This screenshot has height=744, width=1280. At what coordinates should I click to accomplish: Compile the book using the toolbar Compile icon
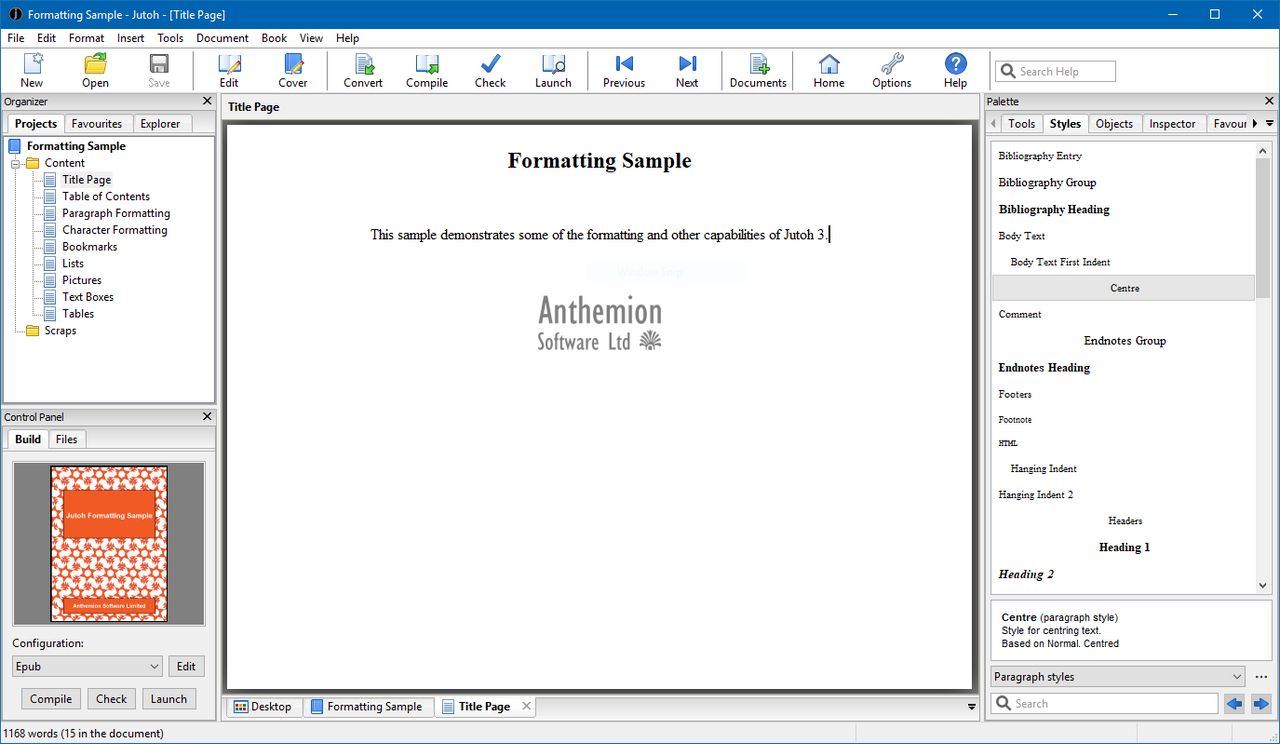click(427, 71)
